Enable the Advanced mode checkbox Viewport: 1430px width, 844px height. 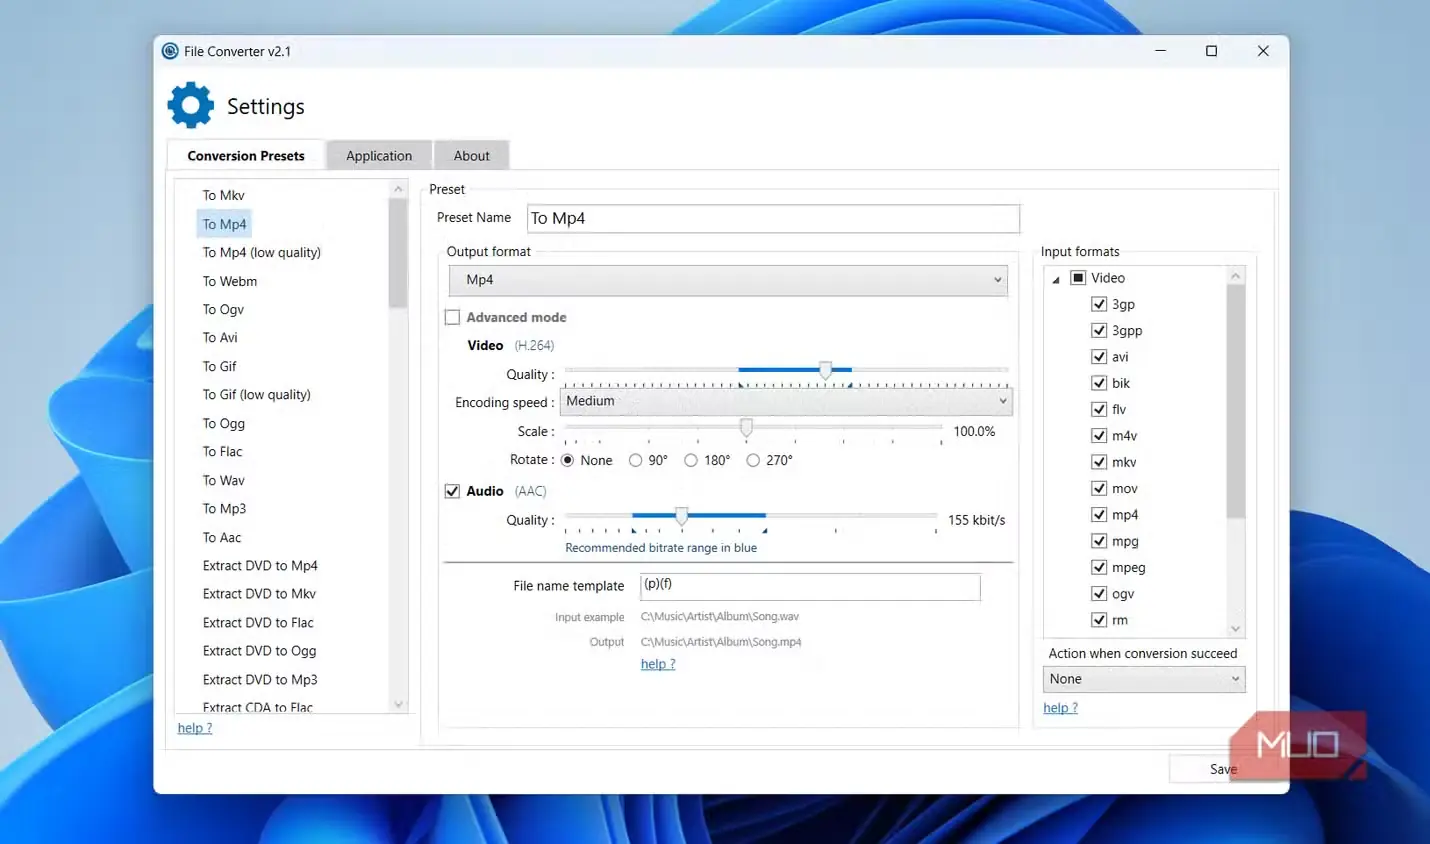tap(452, 317)
